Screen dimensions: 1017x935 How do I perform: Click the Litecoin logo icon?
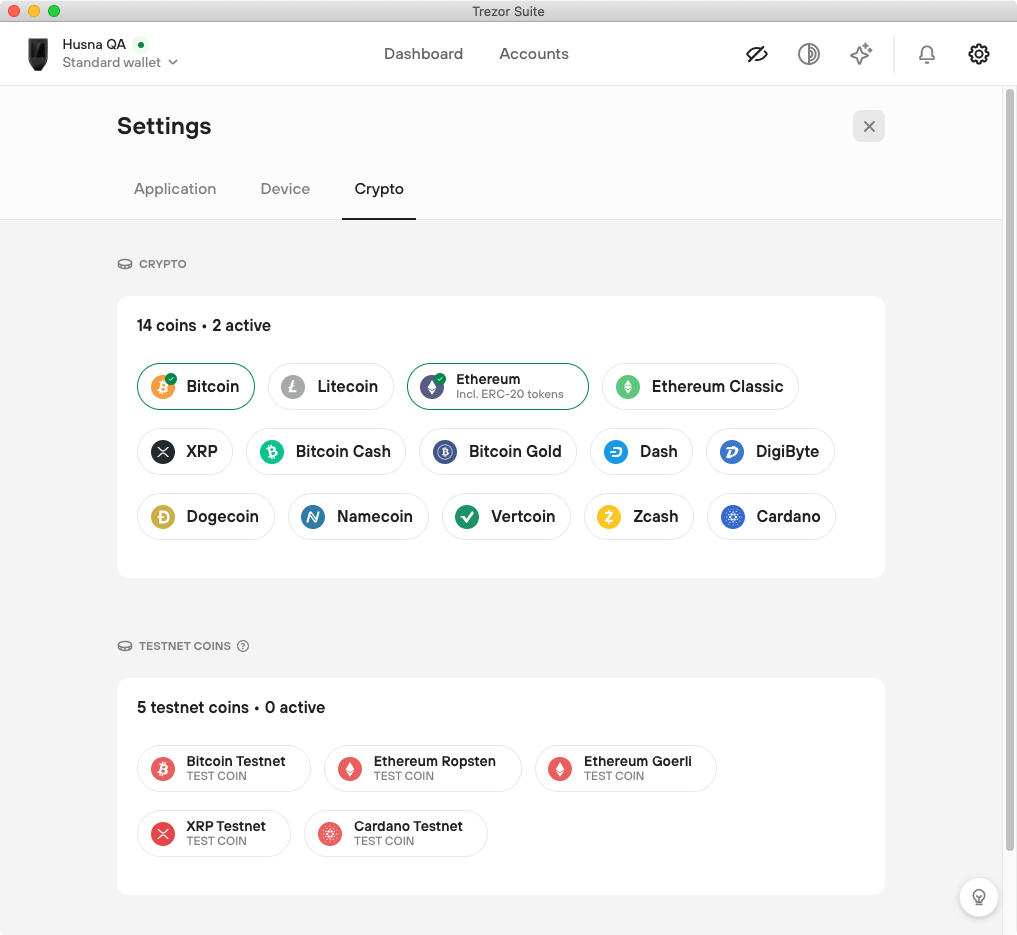tap(293, 386)
